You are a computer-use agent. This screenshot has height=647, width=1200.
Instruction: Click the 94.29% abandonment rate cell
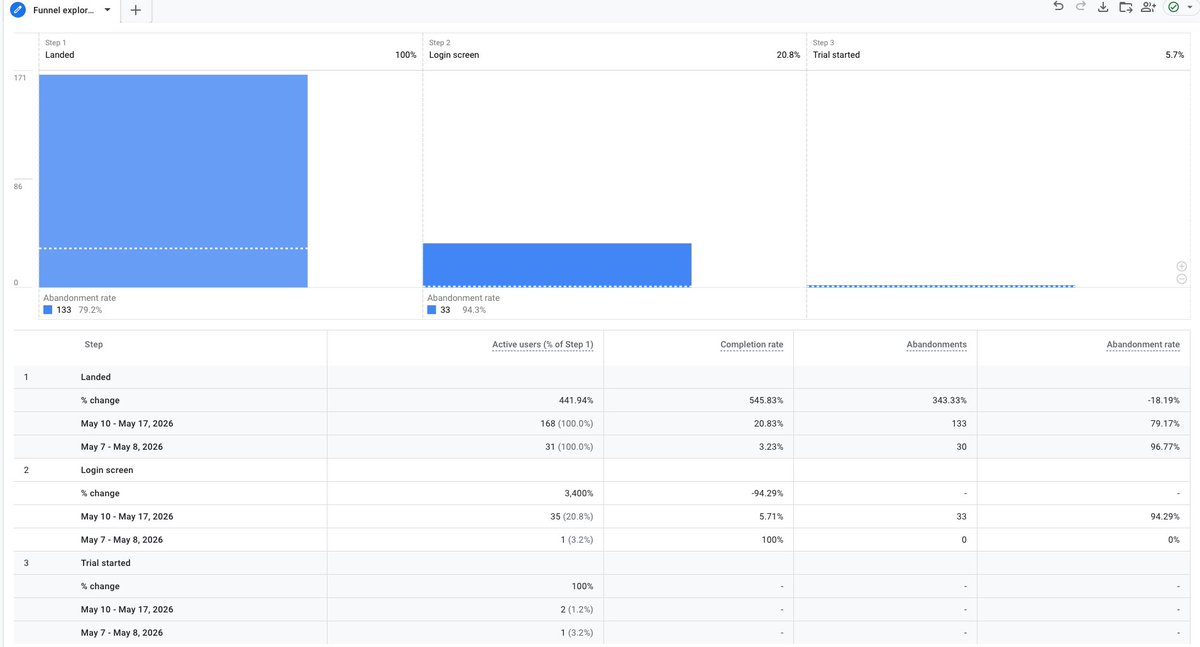(x=1166, y=516)
